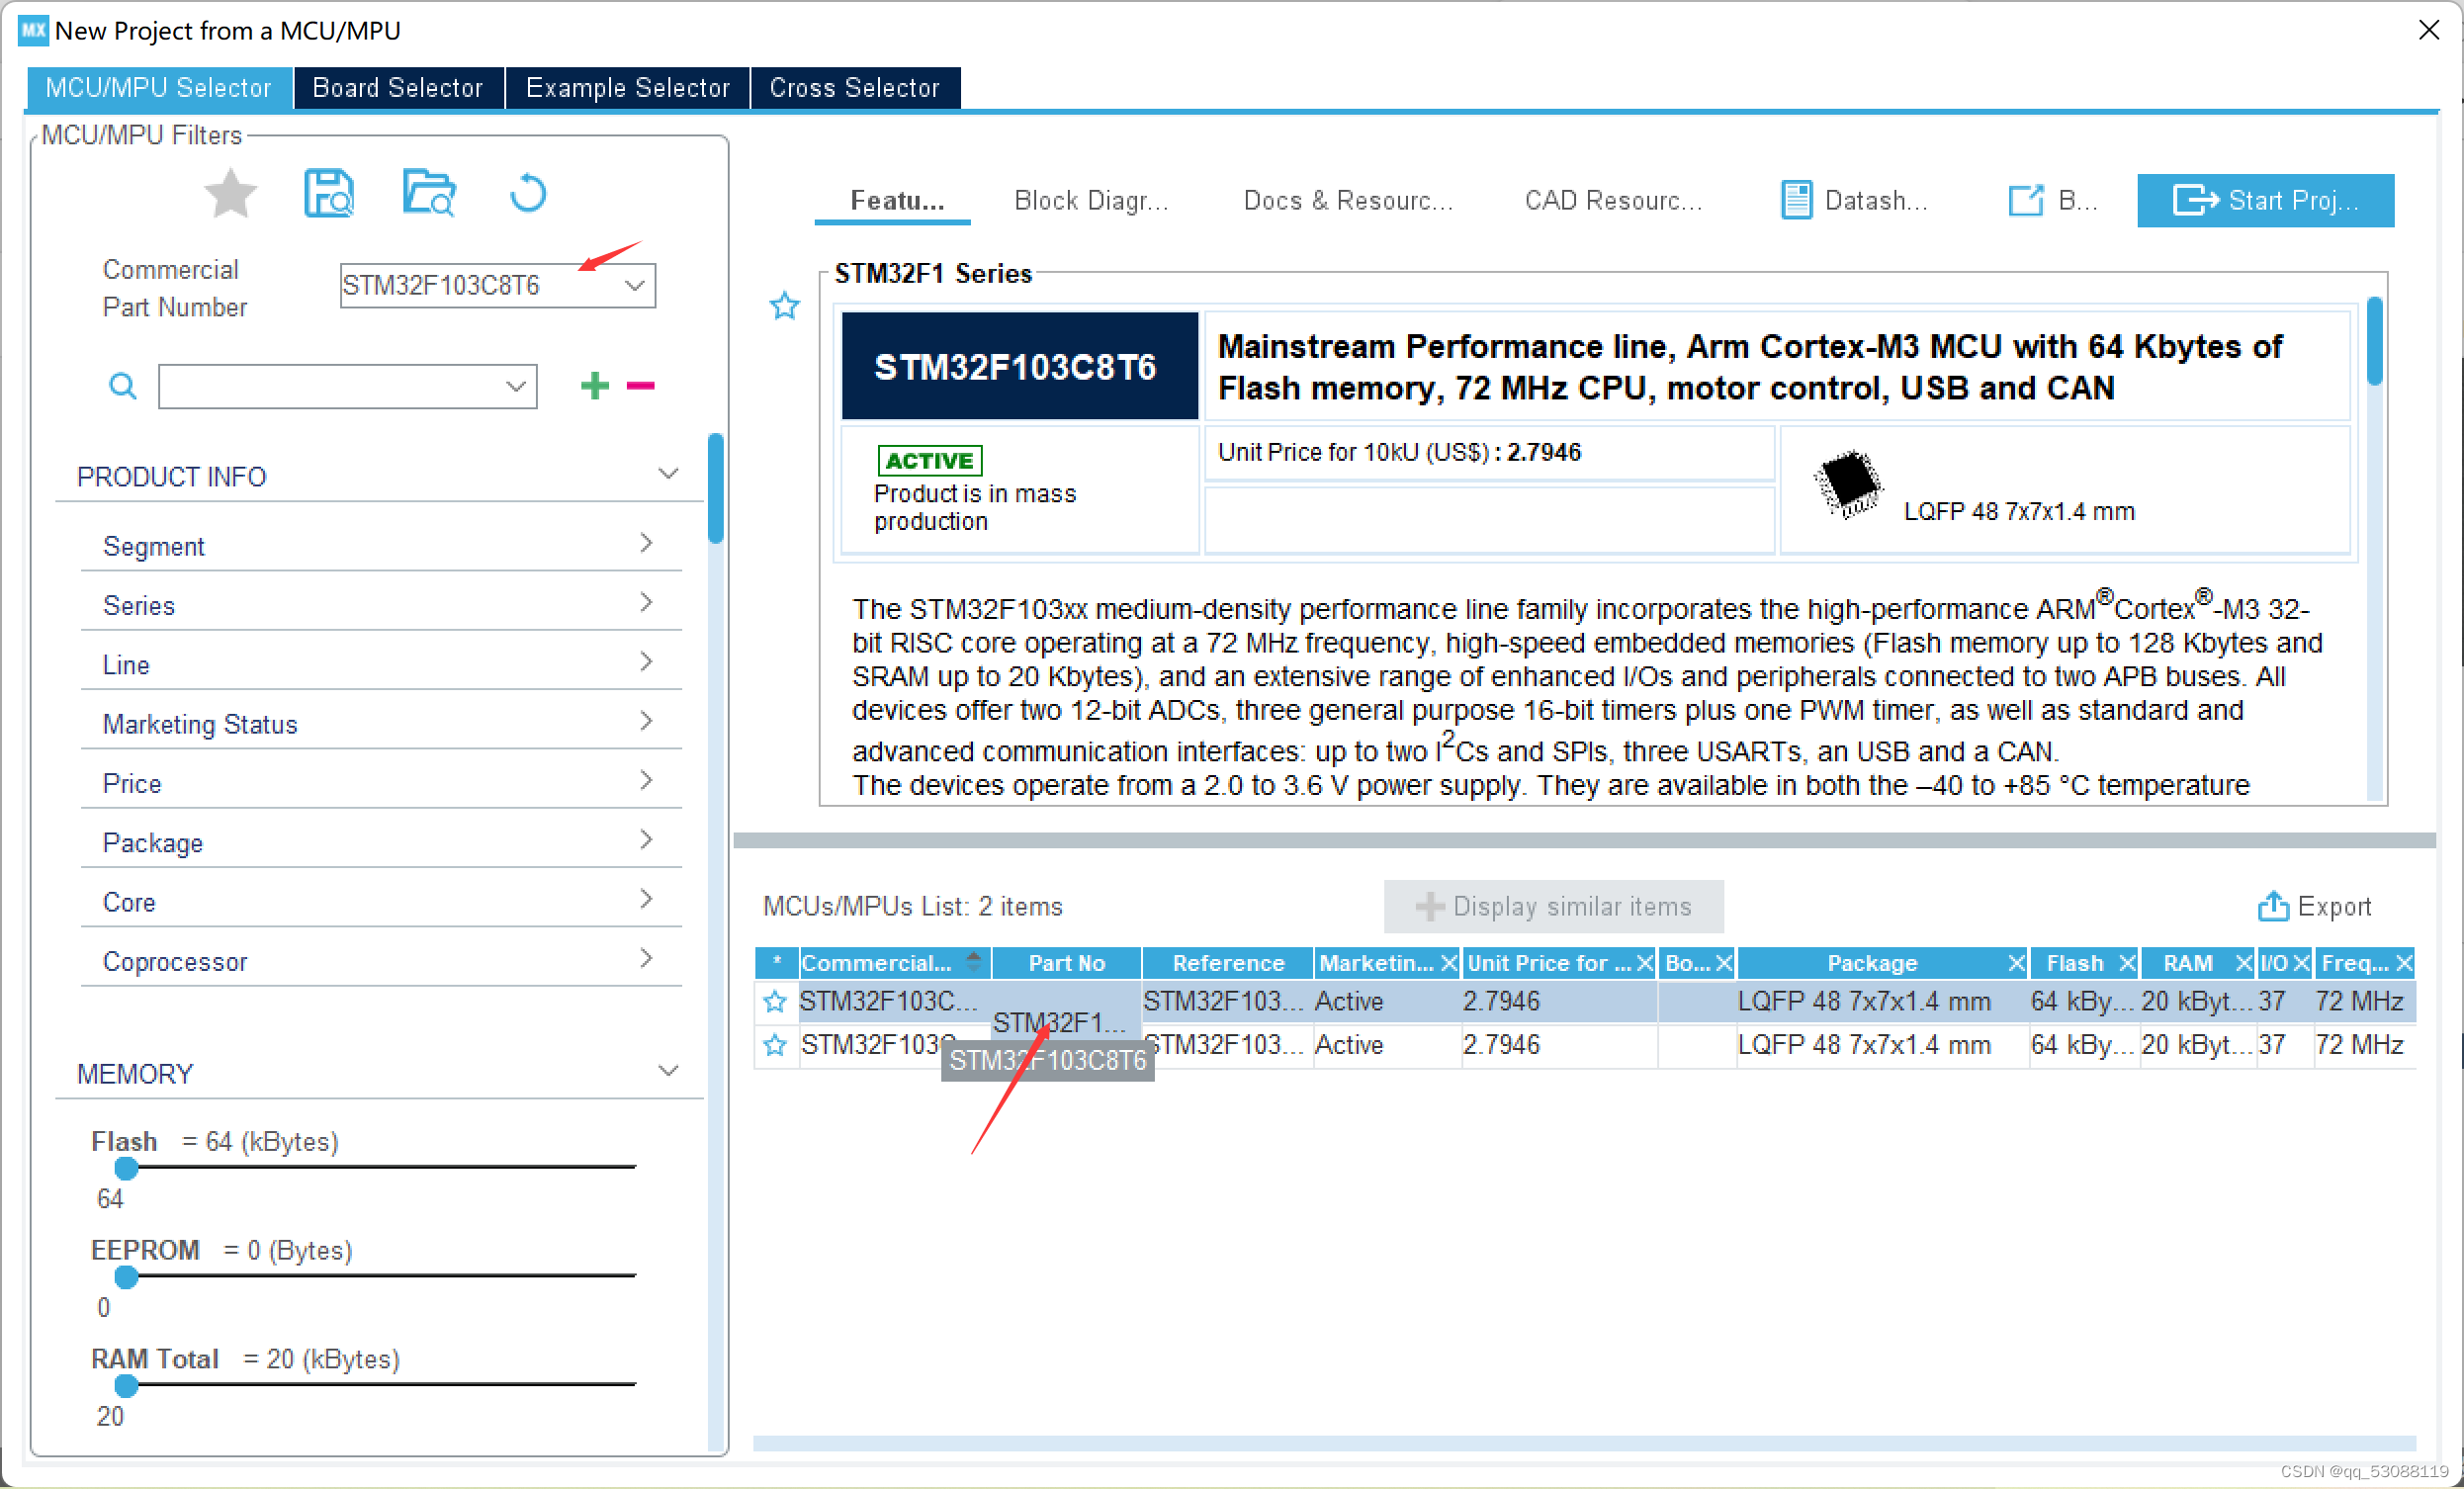Toggle favorite star on first MCU list row

tap(775, 1001)
